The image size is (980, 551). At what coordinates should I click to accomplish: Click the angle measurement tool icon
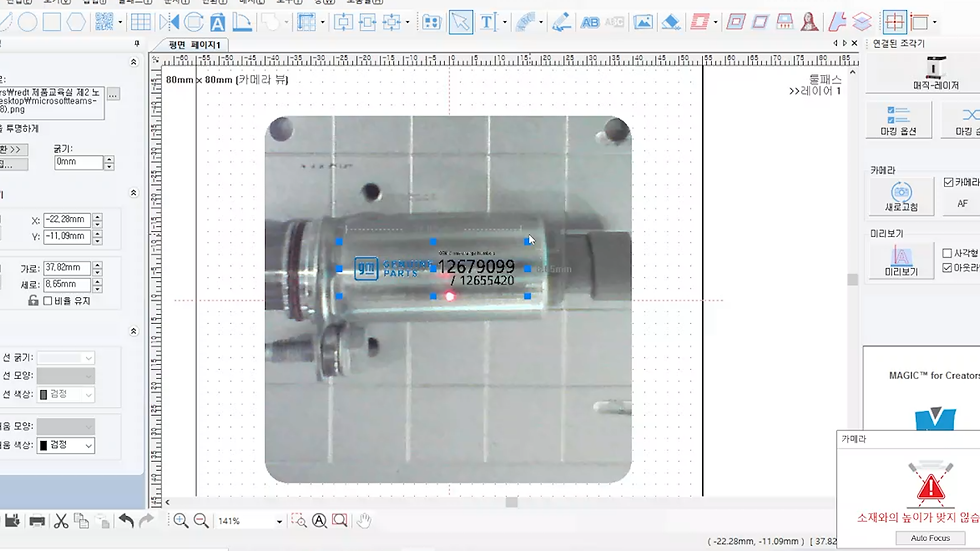(242, 22)
